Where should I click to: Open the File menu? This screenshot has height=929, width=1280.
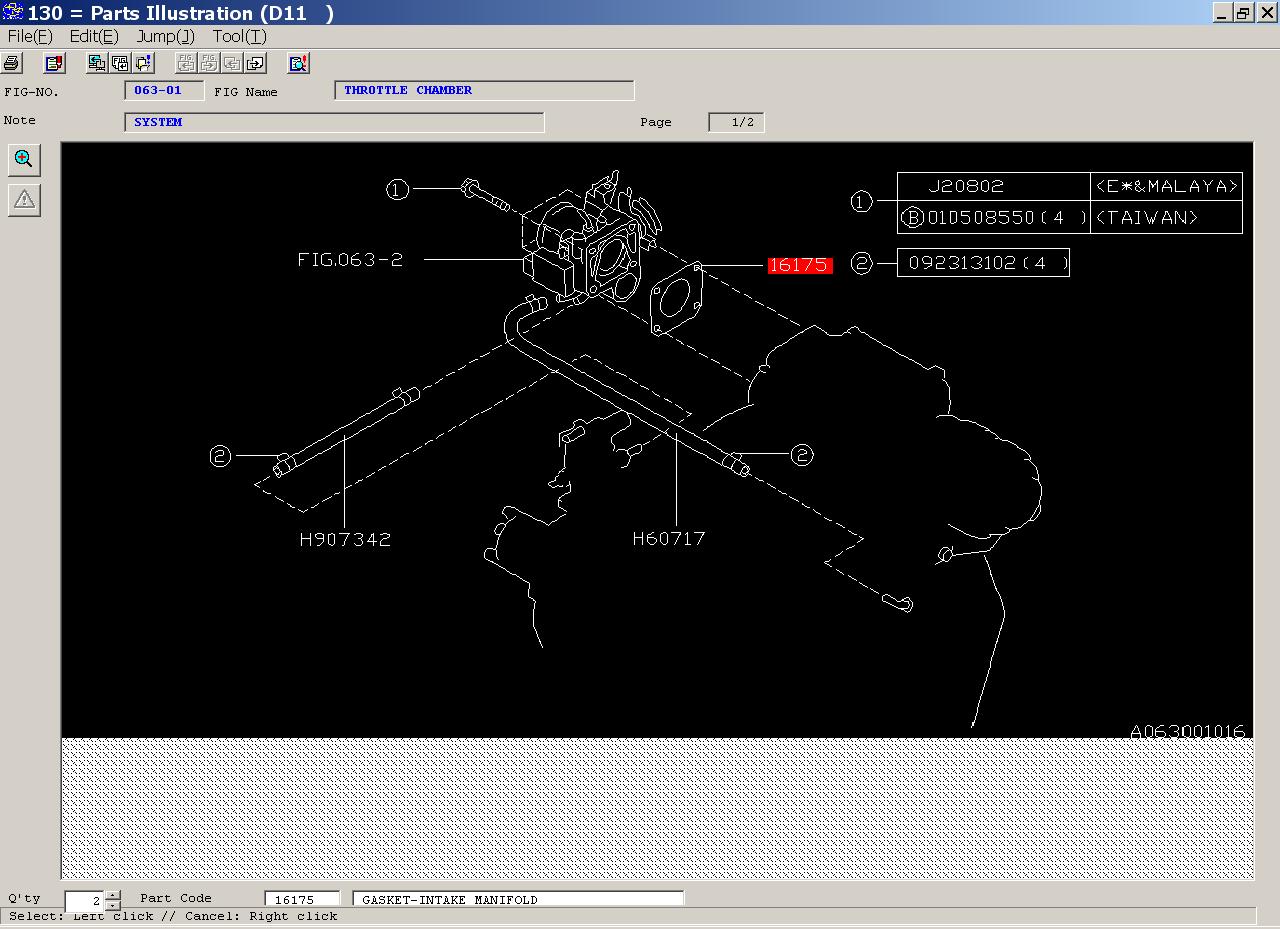coord(30,36)
